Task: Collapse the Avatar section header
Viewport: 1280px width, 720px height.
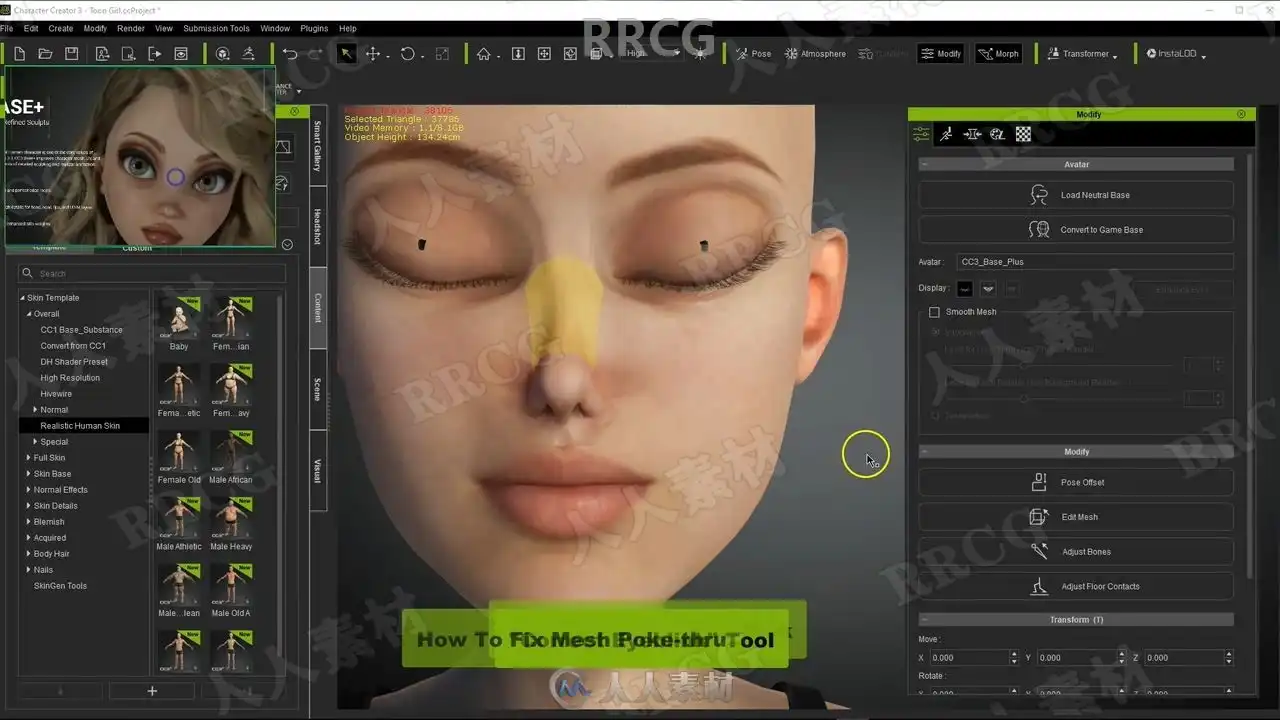Action: tap(1076, 164)
